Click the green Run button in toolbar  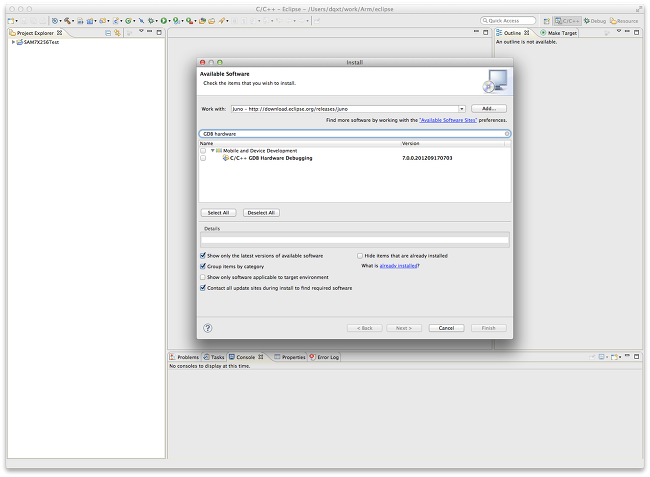pos(164,21)
